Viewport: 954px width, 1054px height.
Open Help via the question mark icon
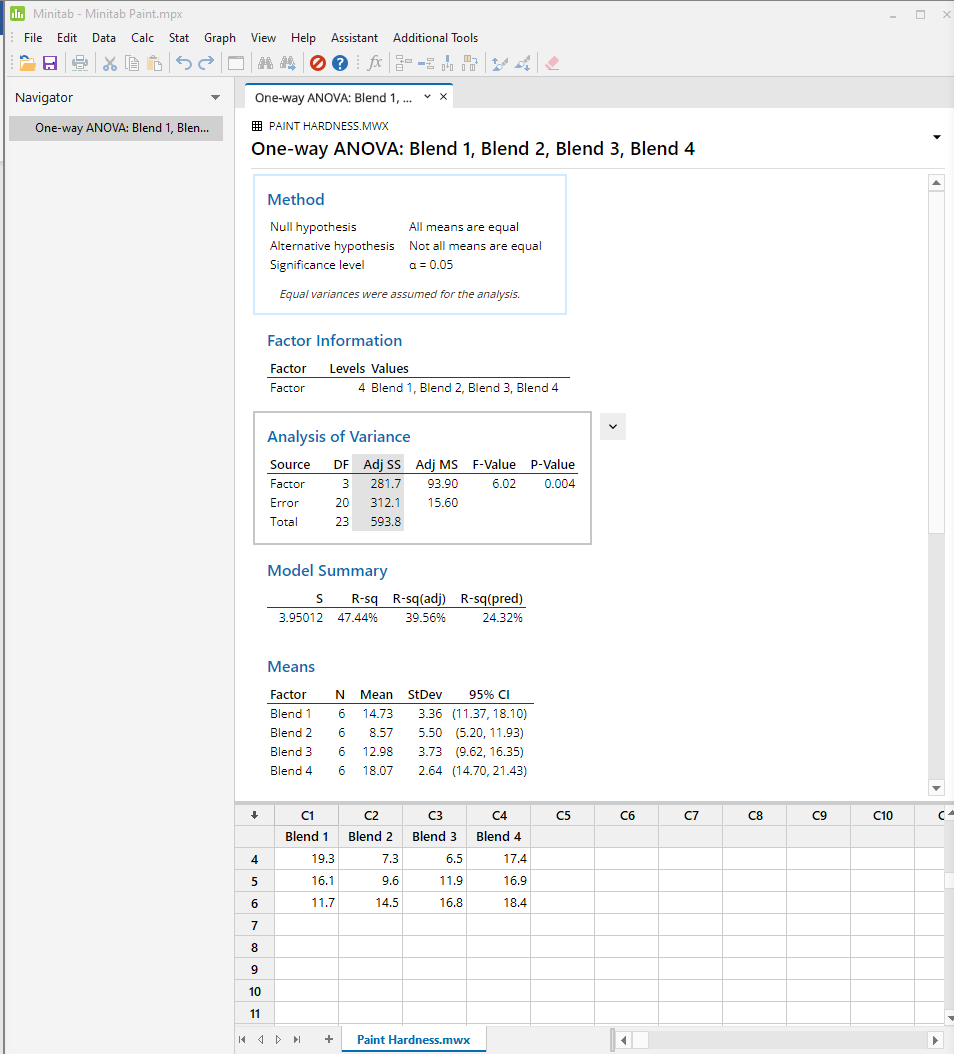tap(340, 63)
